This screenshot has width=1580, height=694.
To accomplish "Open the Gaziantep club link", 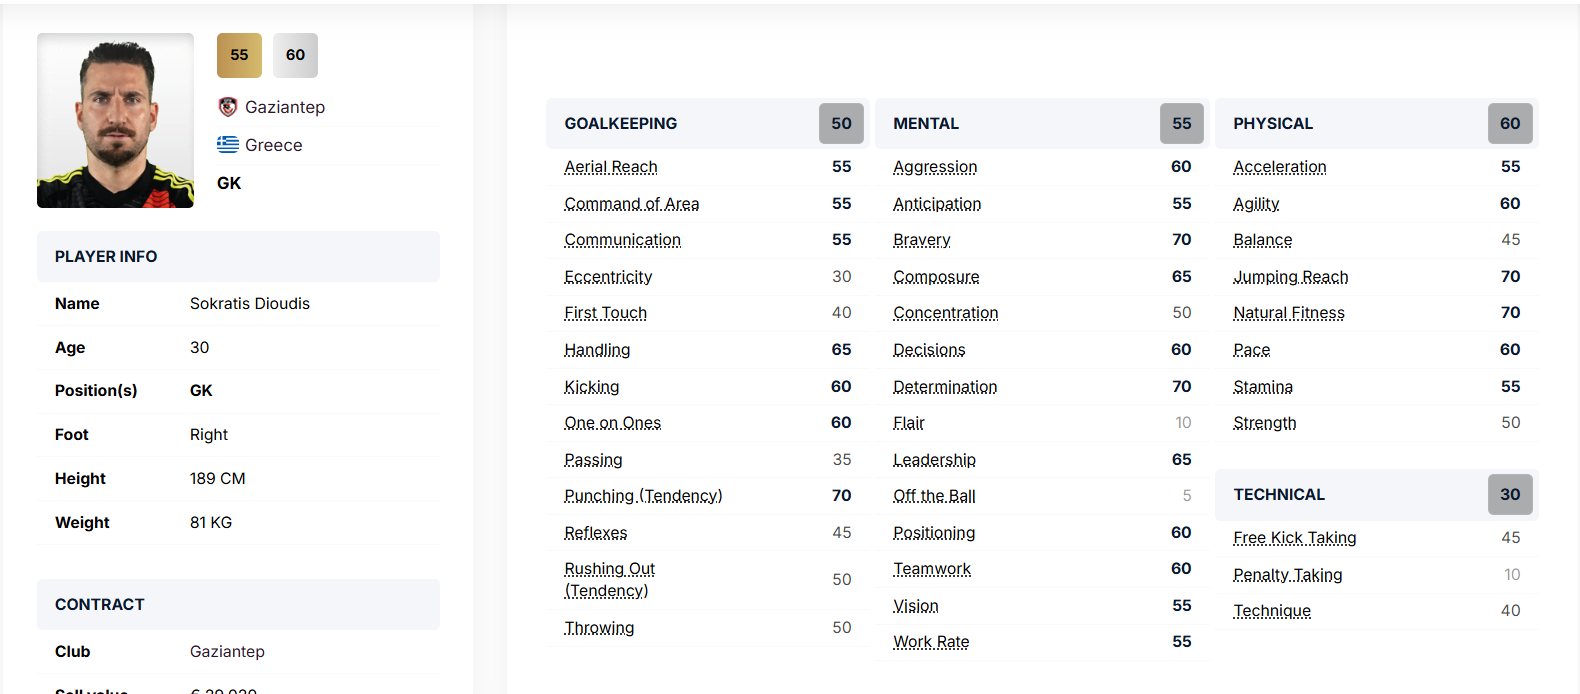I will (285, 107).
